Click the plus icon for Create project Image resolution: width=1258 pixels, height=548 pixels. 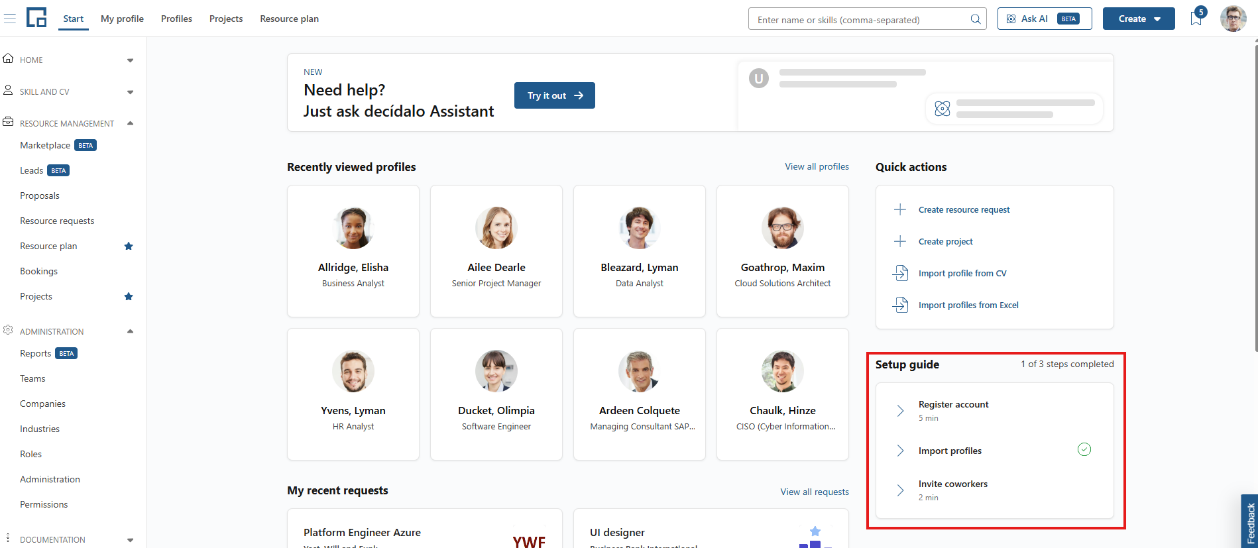click(899, 241)
